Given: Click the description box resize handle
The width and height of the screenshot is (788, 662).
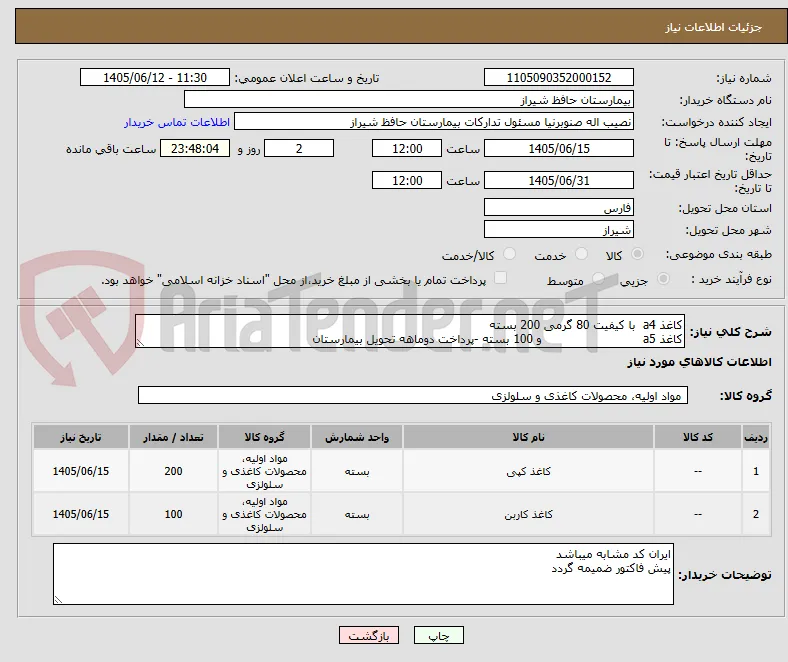Looking at the screenshot, I should [x=140, y=343].
